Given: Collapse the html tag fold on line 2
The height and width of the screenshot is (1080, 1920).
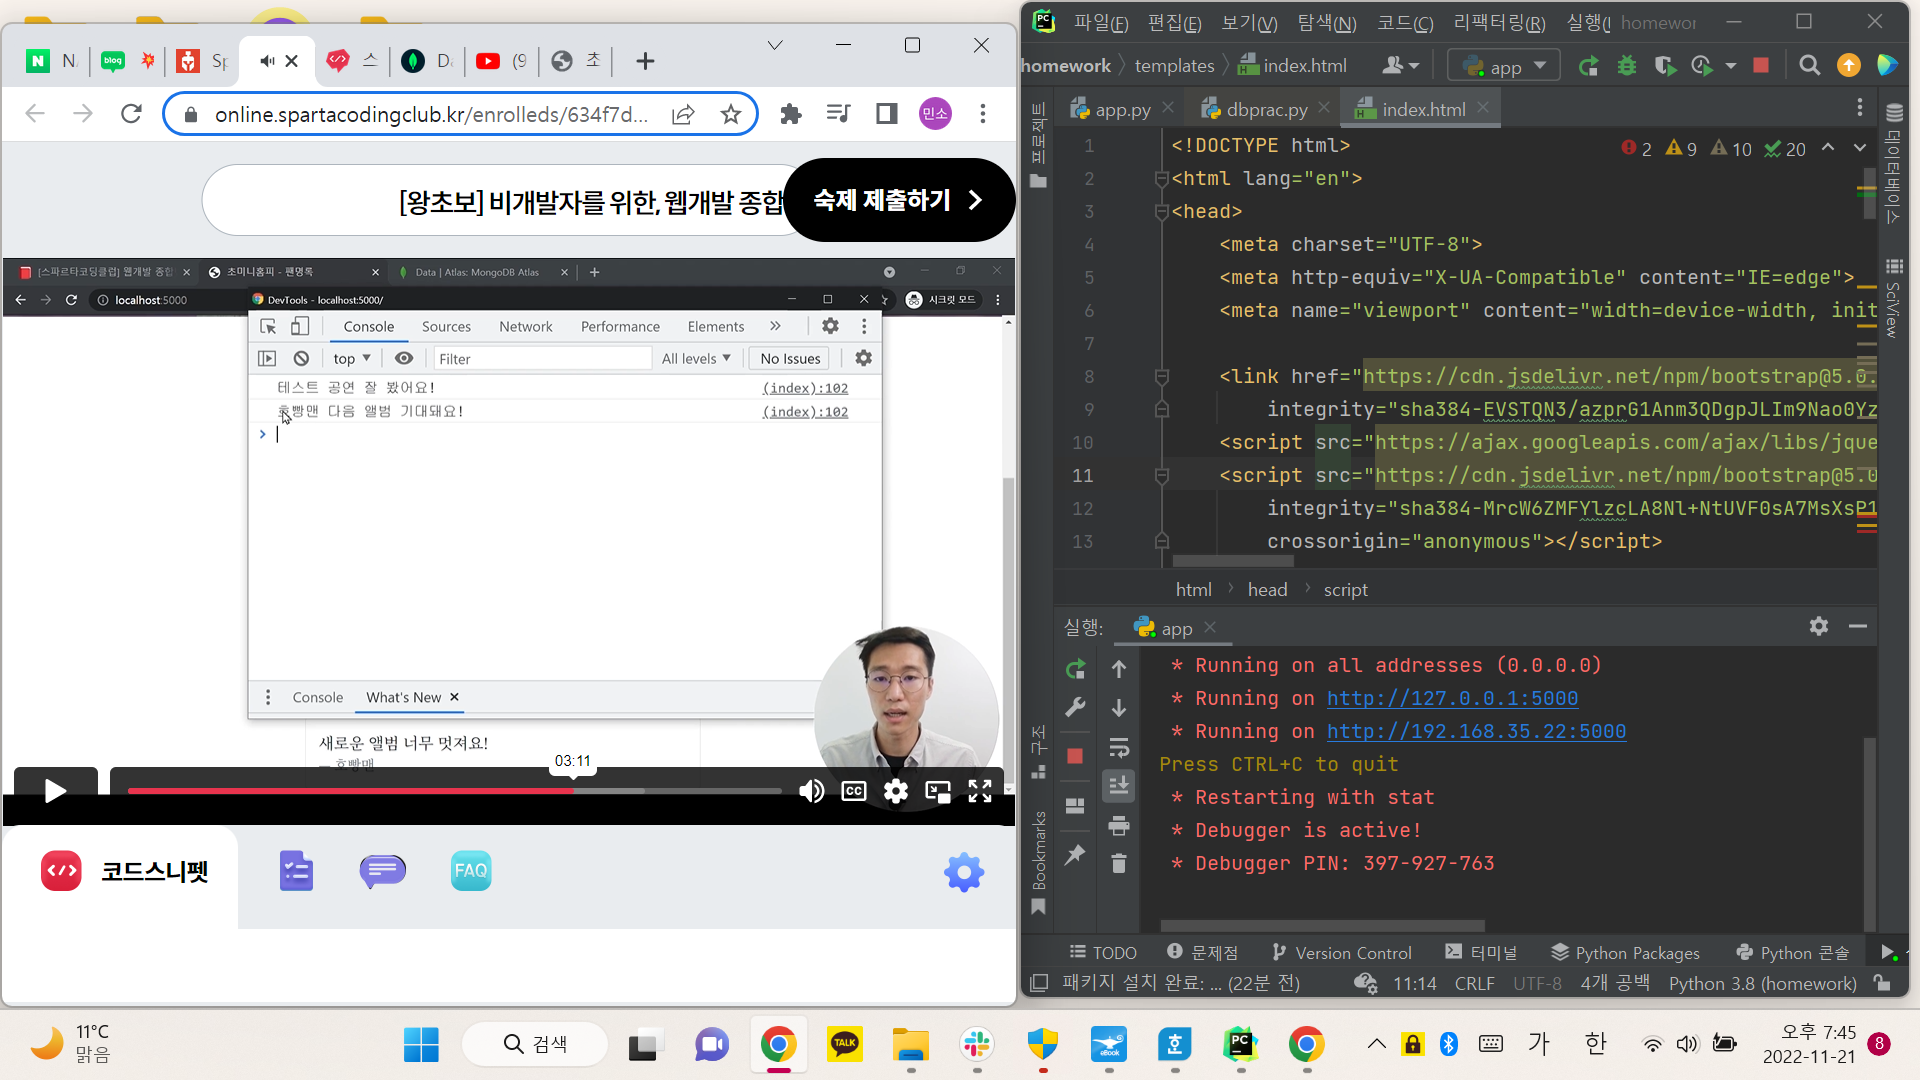Looking at the screenshot, I should coord(1162,179).
